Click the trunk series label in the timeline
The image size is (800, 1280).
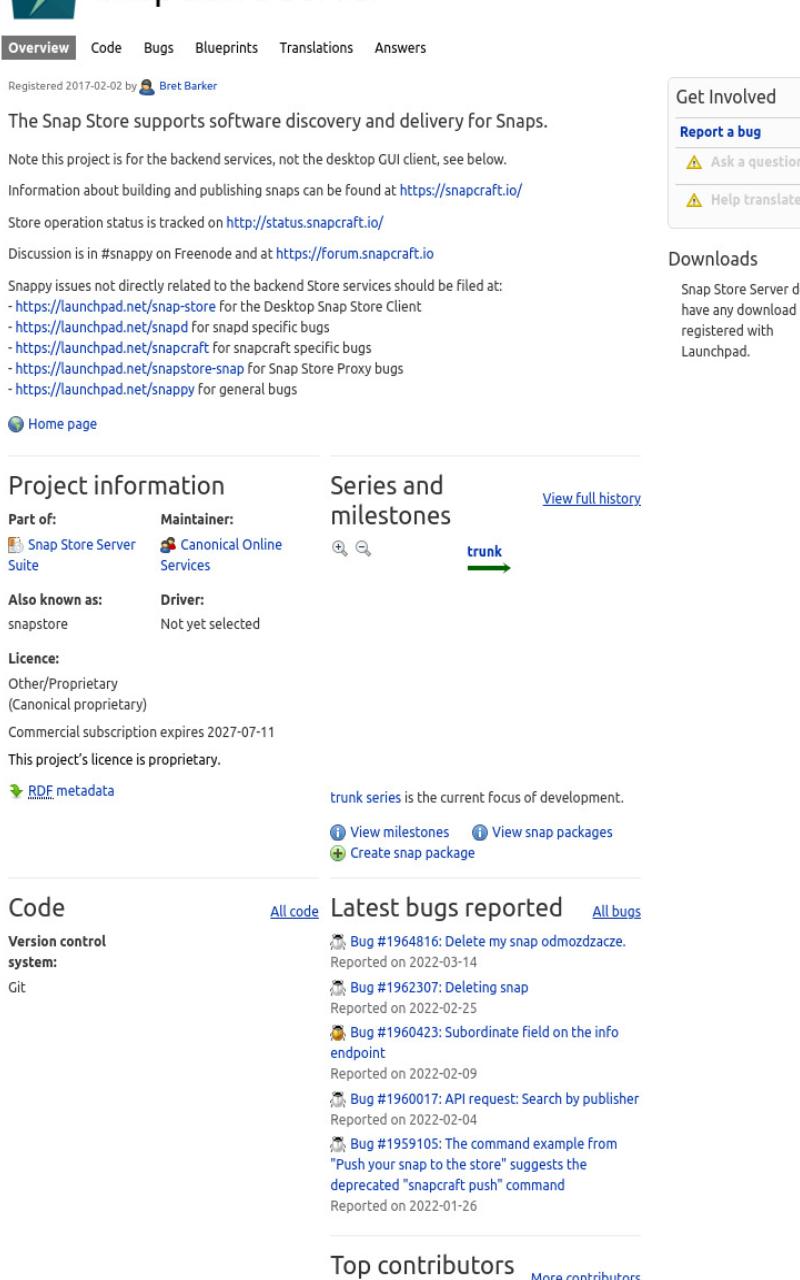coord(484,551)
